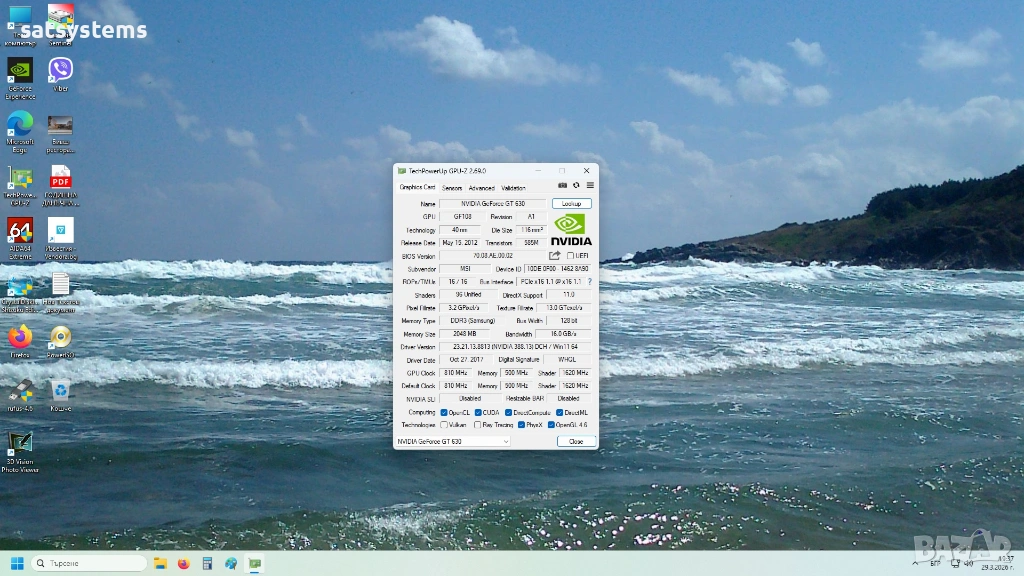Image resolution: width=1024 pixels, height=576 pixels.
Task: Open the AIDA64 Extreme desktop icon
Action: click(x=19, y=231)
